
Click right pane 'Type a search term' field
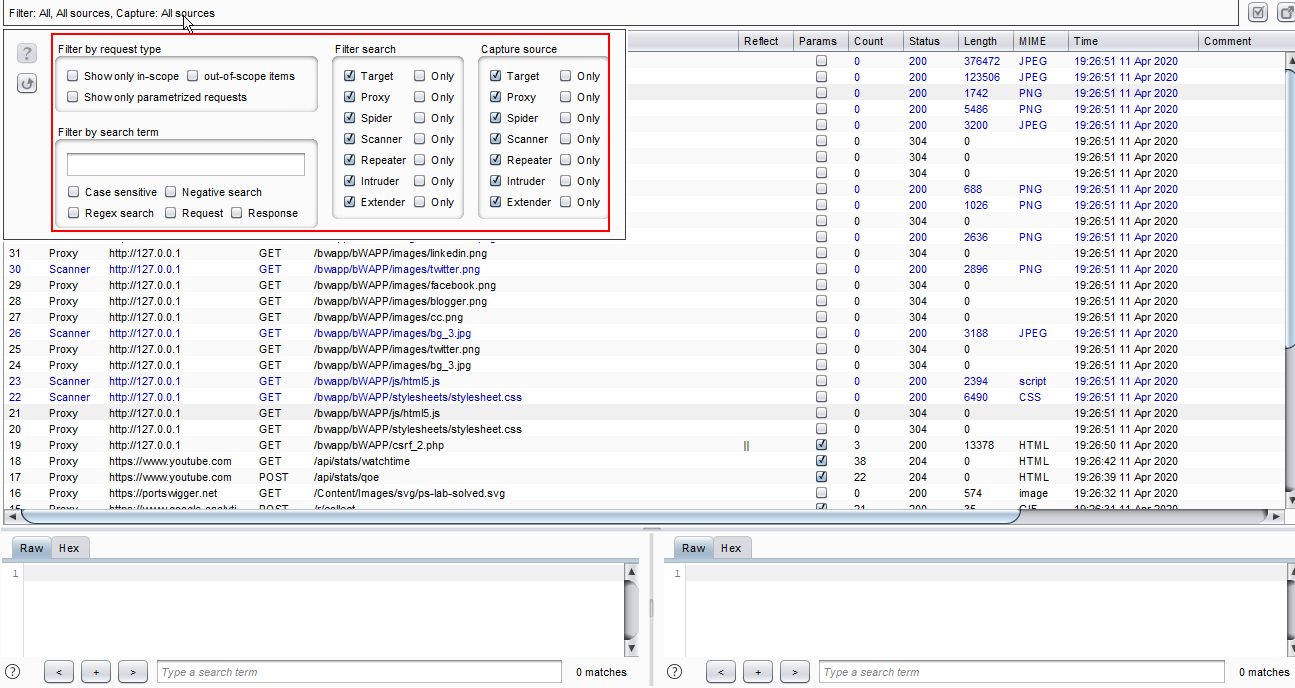point(1021,672)
